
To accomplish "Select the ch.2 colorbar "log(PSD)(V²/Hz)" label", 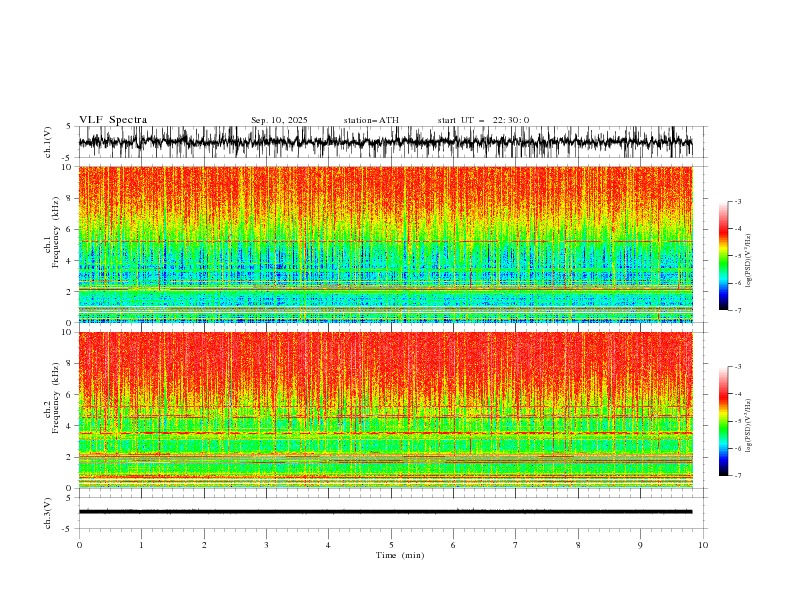I will (750, 426).
